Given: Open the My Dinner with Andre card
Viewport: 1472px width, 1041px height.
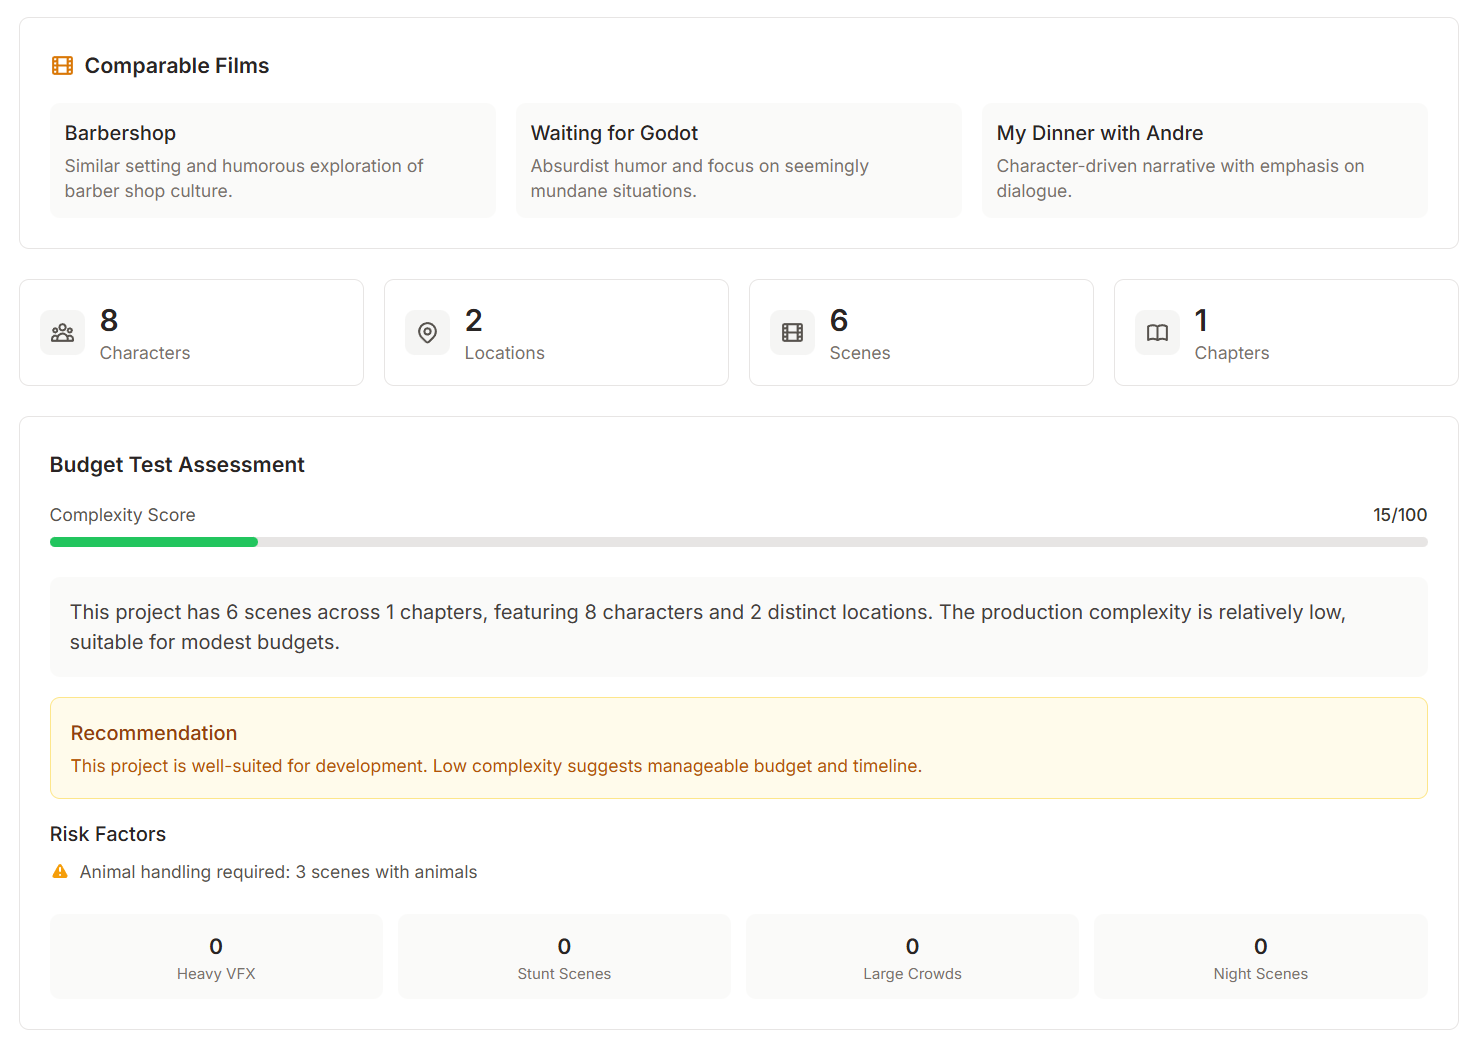Looking at the screenshot, I should [1204, 160].
